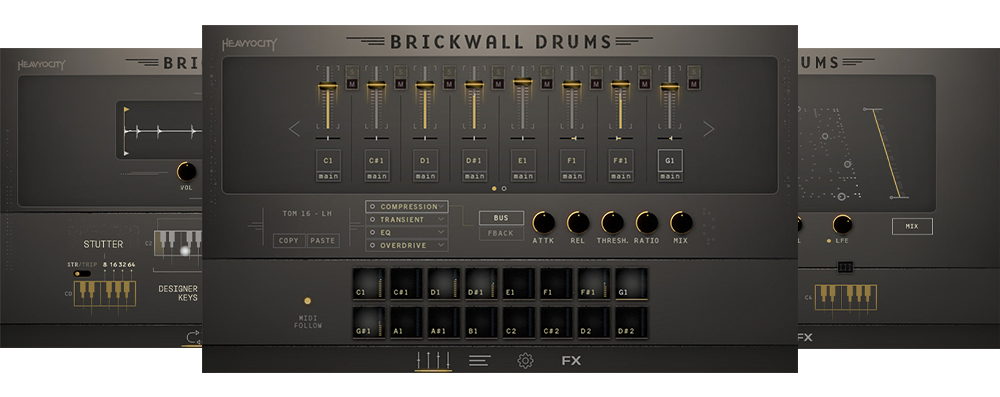The width and height of the screenshot is (1000, 397).
Task: Adjust the F1 channel pan slider
Action: [572, 138]
